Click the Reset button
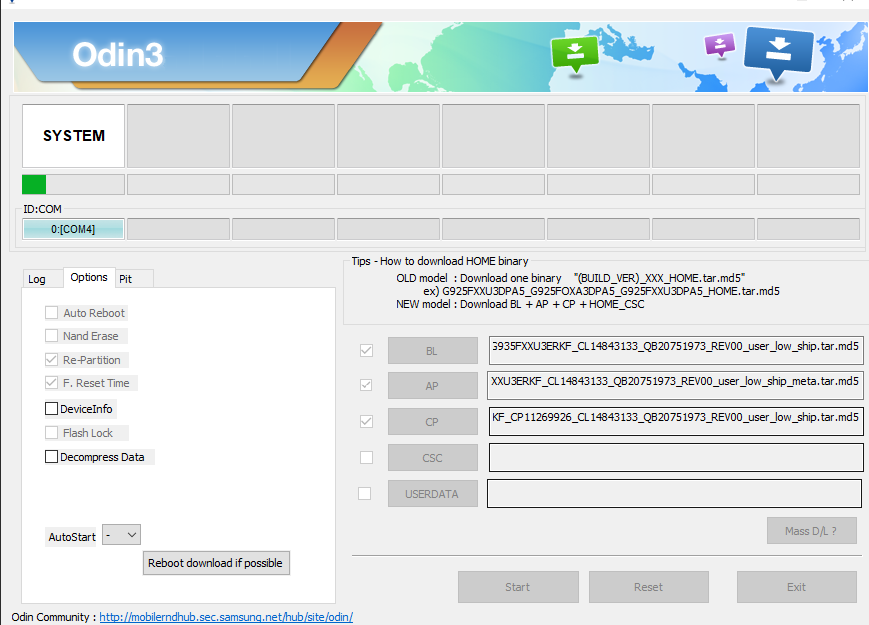This screenshot has height=625, width=869. coord(648,587)
